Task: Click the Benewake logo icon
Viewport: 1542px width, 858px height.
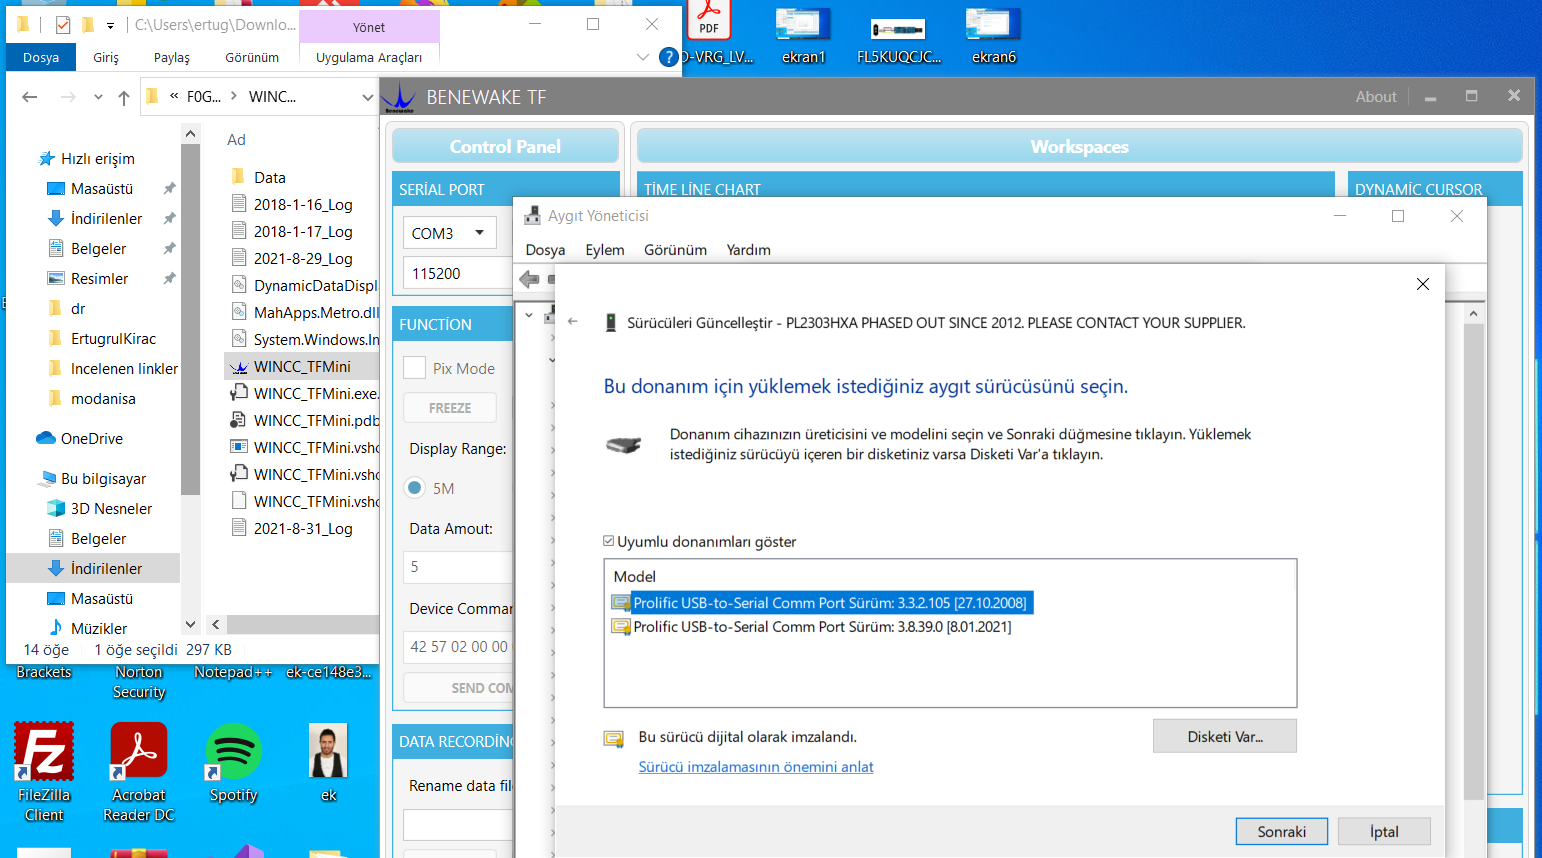Action: tap(399, 98)
